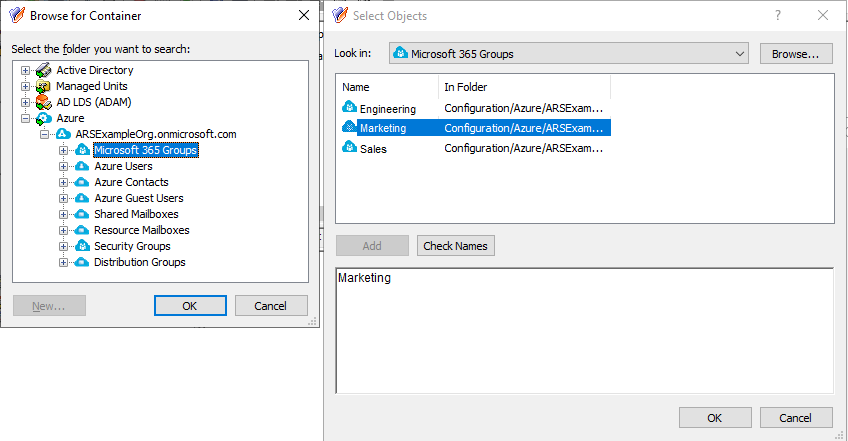Viewport: 848px width, 441px height.
Task: Select the Azure Users tree label
Action: coord(123,166)
